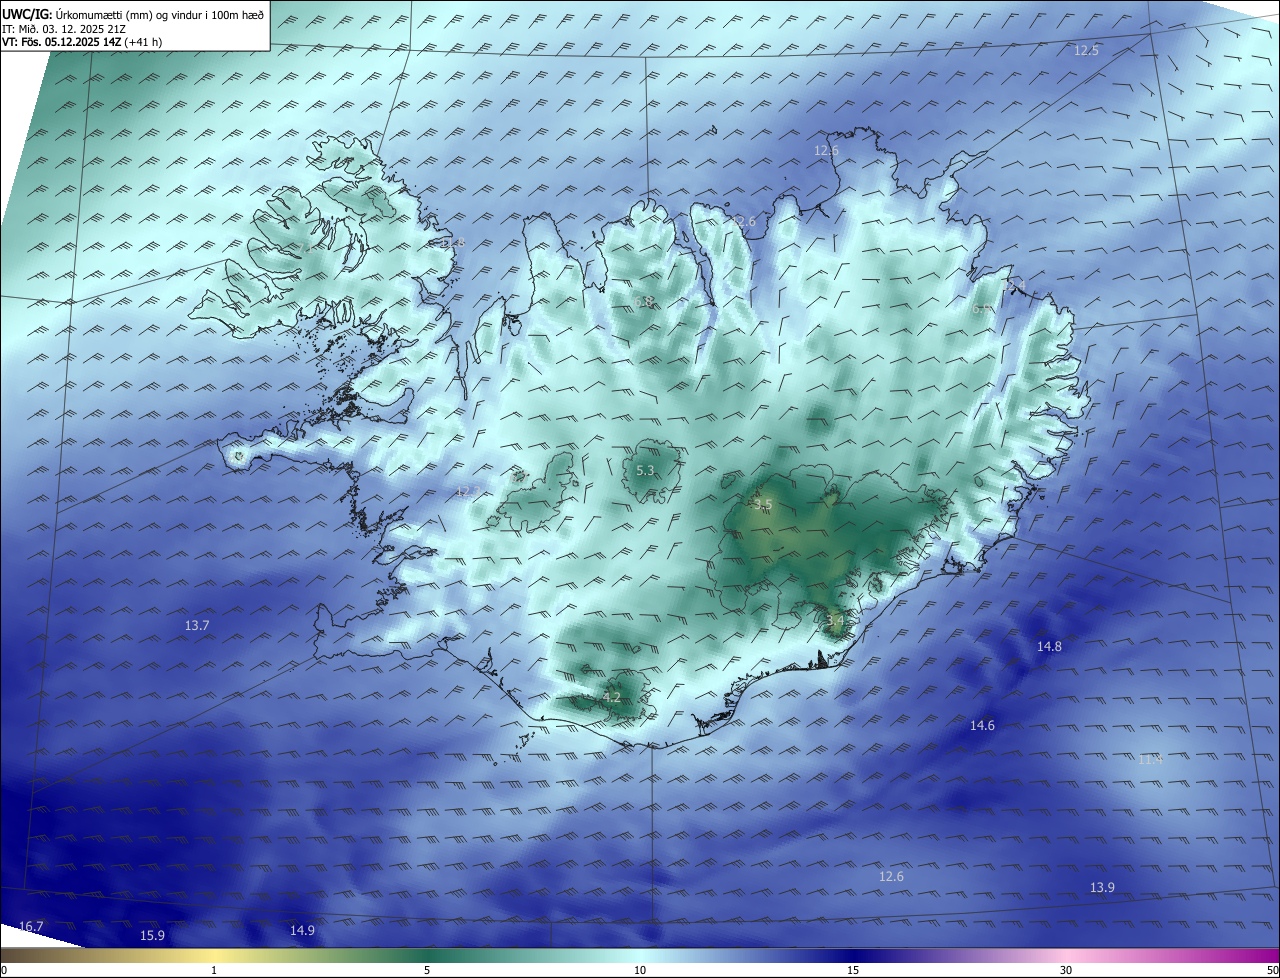The width and height of the screenshot is (1280, 978).
Task: Click the valid time line 'VT: Fös. 05.12.2025 14Z'
Action: 62,42
